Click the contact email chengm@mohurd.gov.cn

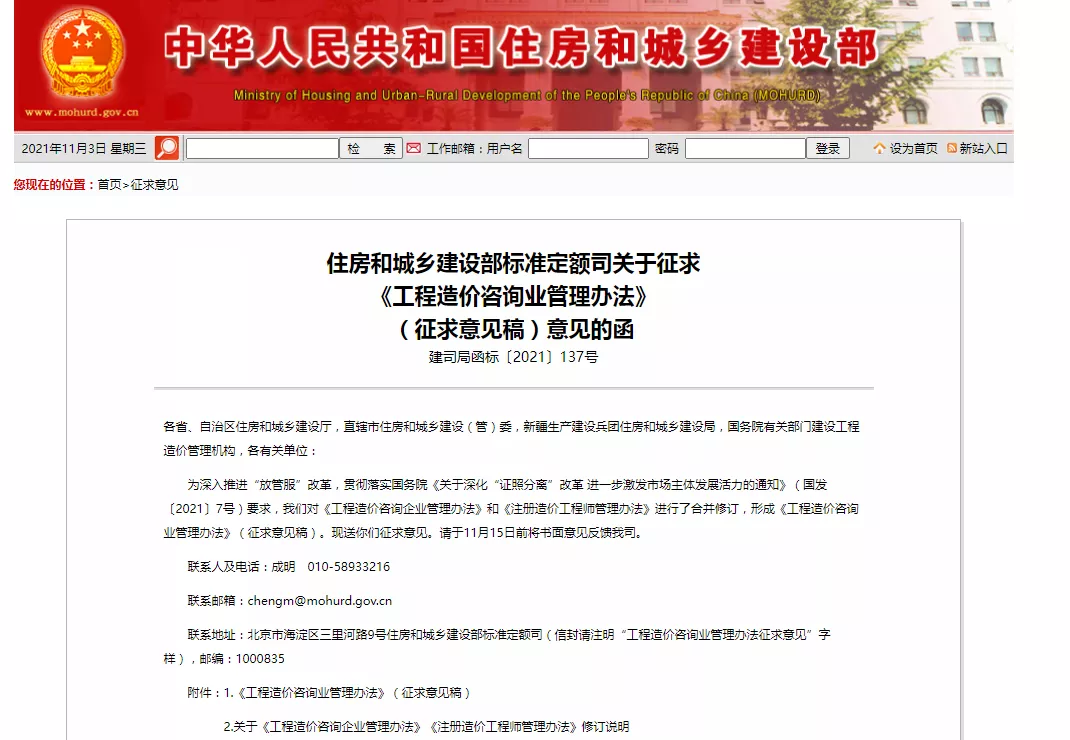click(319, 601)
